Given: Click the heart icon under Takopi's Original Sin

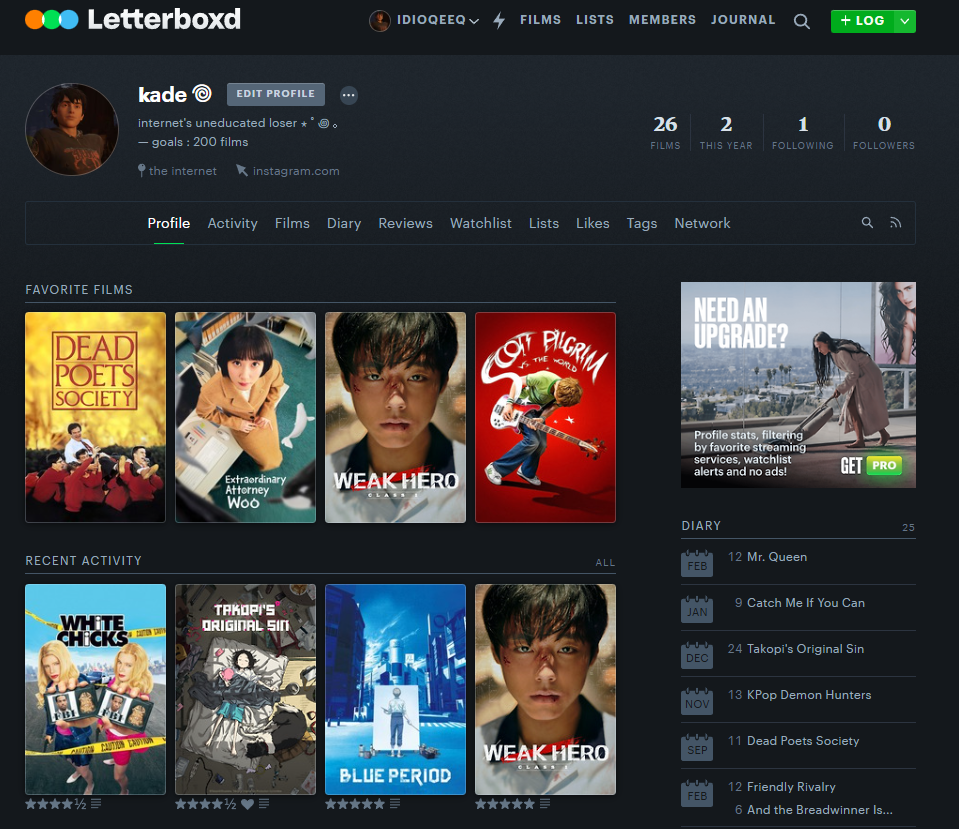Looking at the screenshot, I should [x=247, y=804].
